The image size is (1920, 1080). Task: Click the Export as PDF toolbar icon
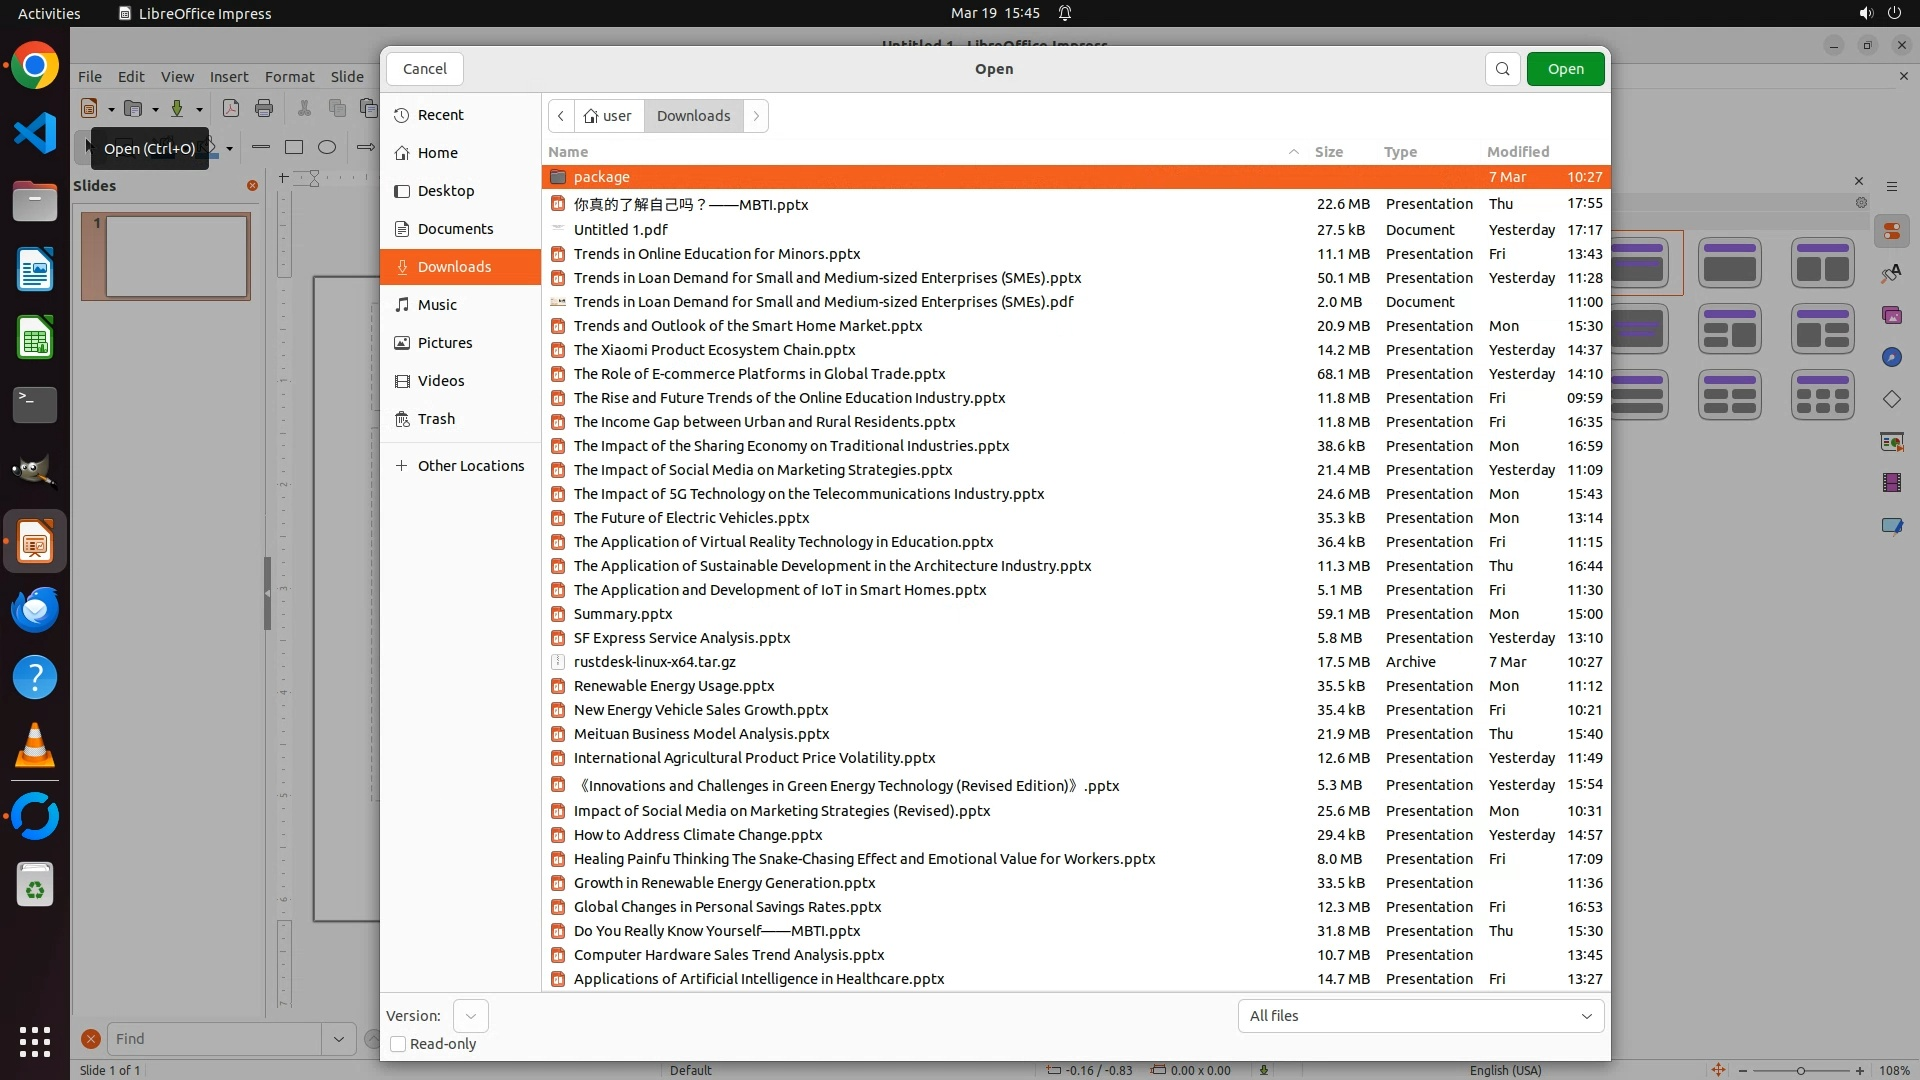(x=231, y=108)
